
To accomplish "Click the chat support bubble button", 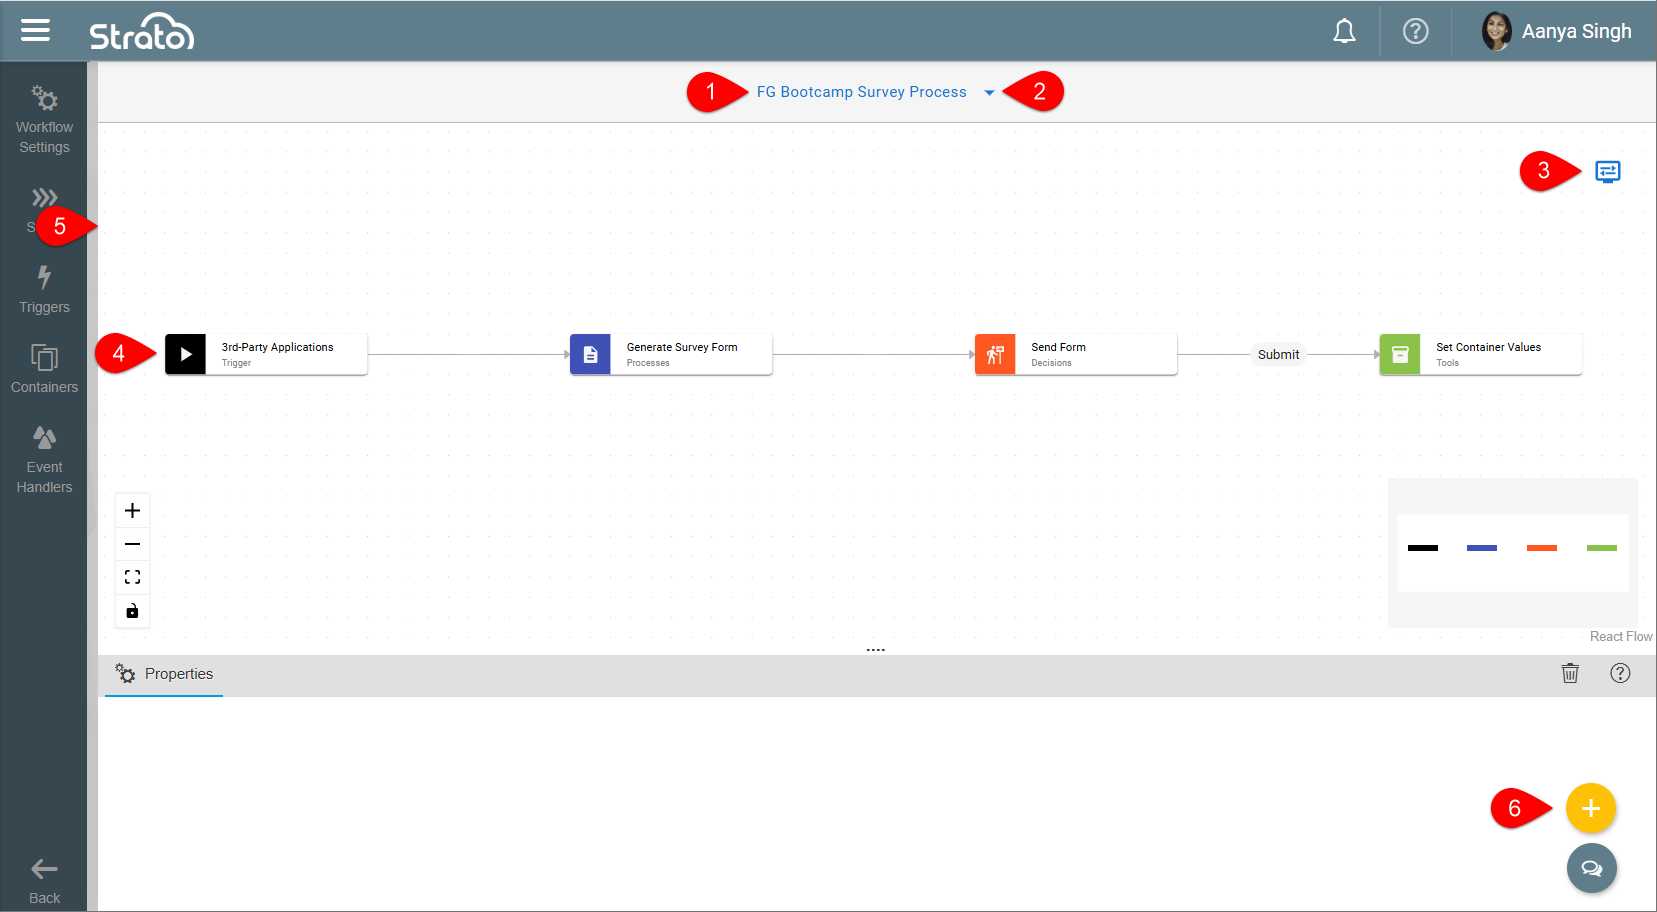I will tap(1591, 868).
